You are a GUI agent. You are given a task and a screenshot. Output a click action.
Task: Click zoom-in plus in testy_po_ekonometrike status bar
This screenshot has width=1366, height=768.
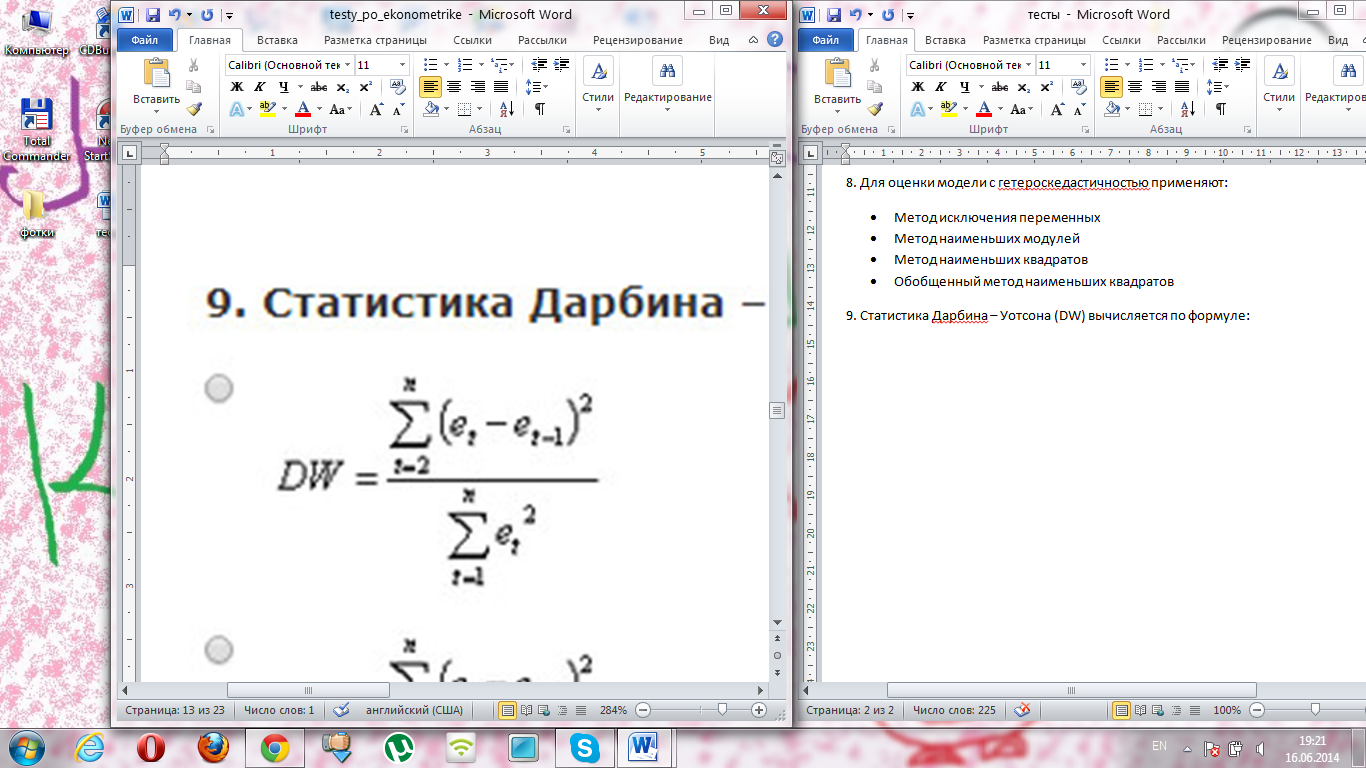coord(759,710)
